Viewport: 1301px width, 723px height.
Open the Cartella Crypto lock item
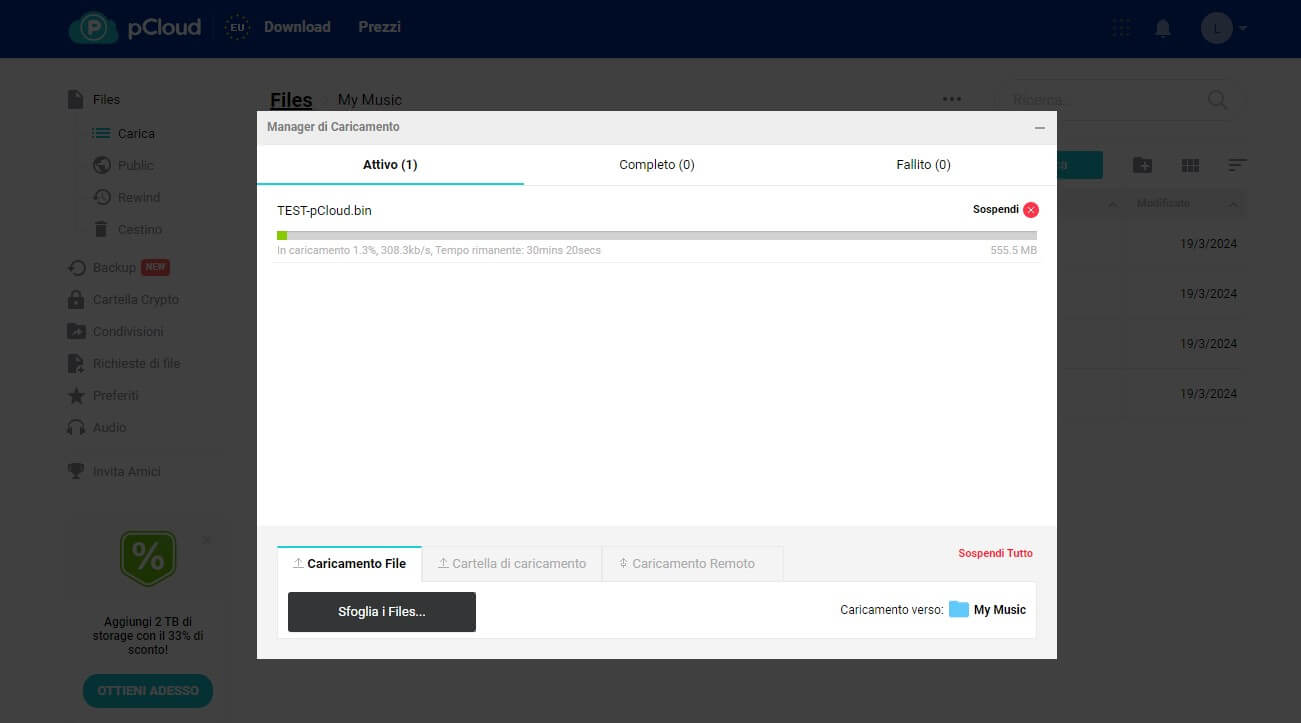pyautogui.click(x=135, y=299)
